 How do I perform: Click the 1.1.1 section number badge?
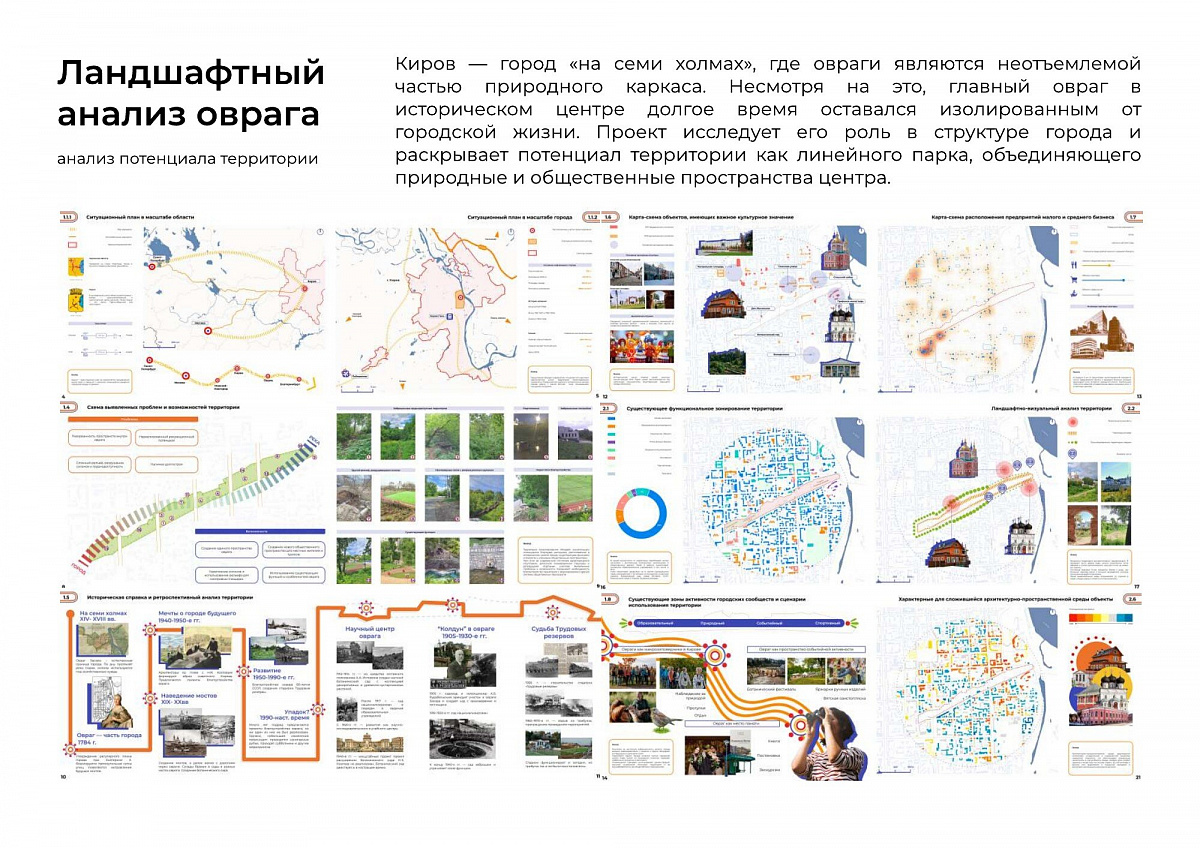(69, 217)
